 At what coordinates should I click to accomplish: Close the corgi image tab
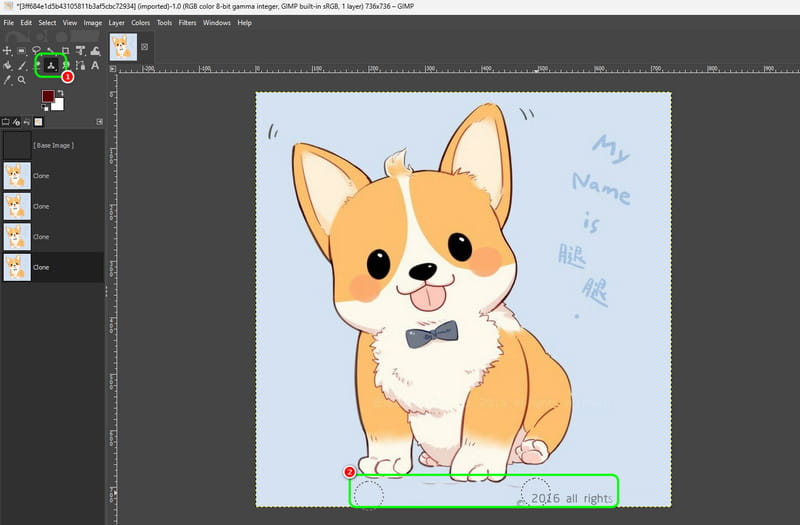tap(144, 46)
